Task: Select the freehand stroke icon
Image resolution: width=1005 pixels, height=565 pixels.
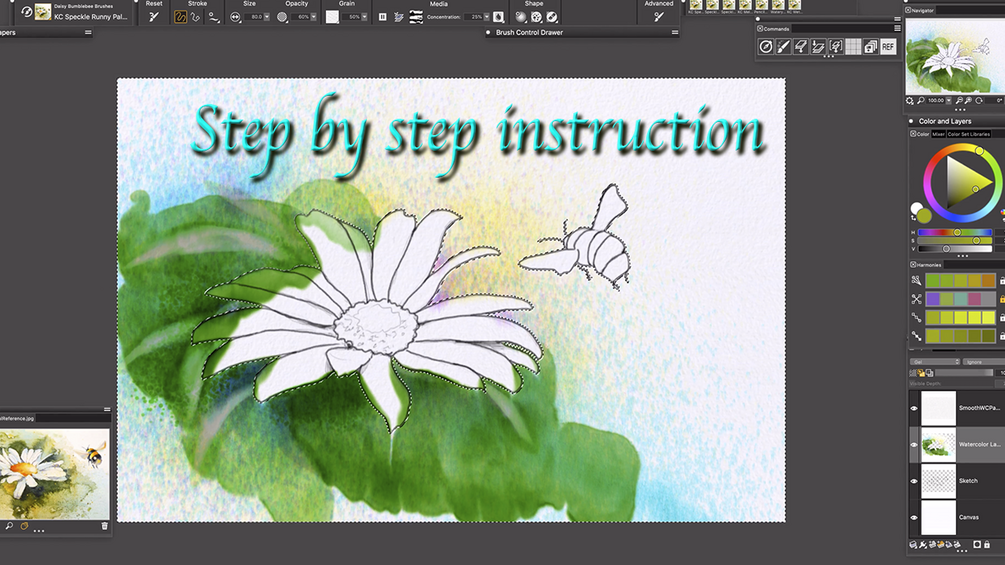Action: 180,17
